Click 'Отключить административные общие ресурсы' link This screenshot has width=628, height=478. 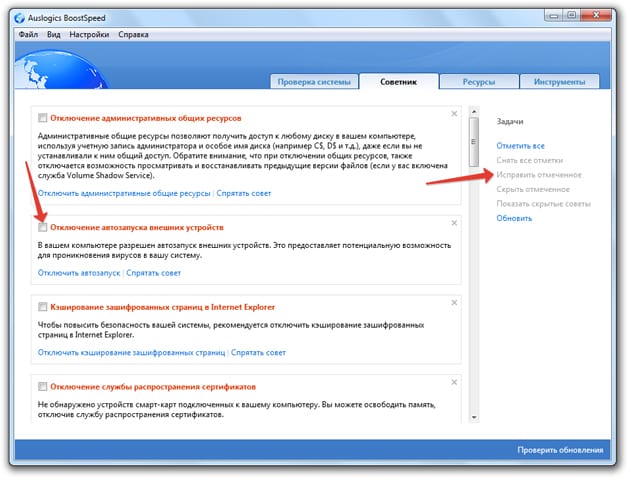[x=124, y=194]
